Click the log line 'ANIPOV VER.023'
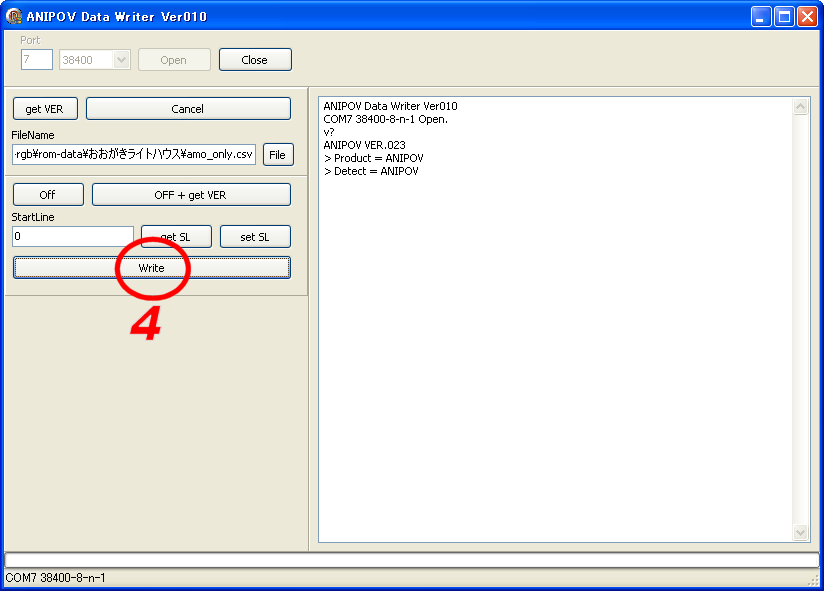Screen dimensions: 824x591 pyautogui.click(x=364, y=145)
